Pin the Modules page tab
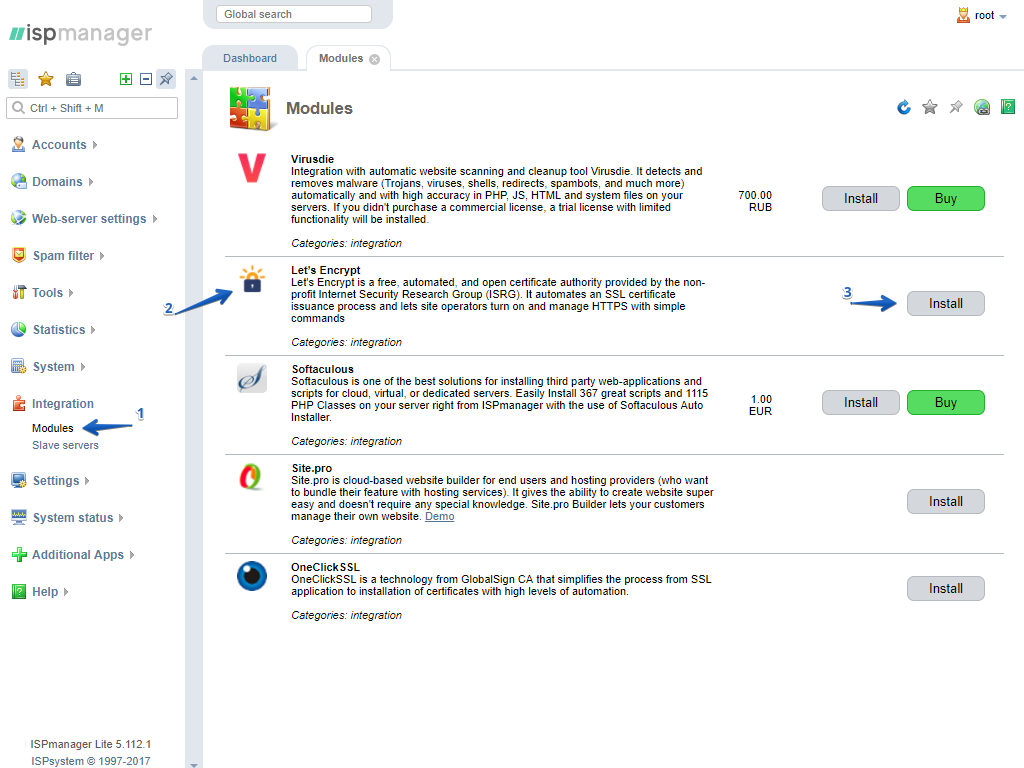 [x=956, y=107]
